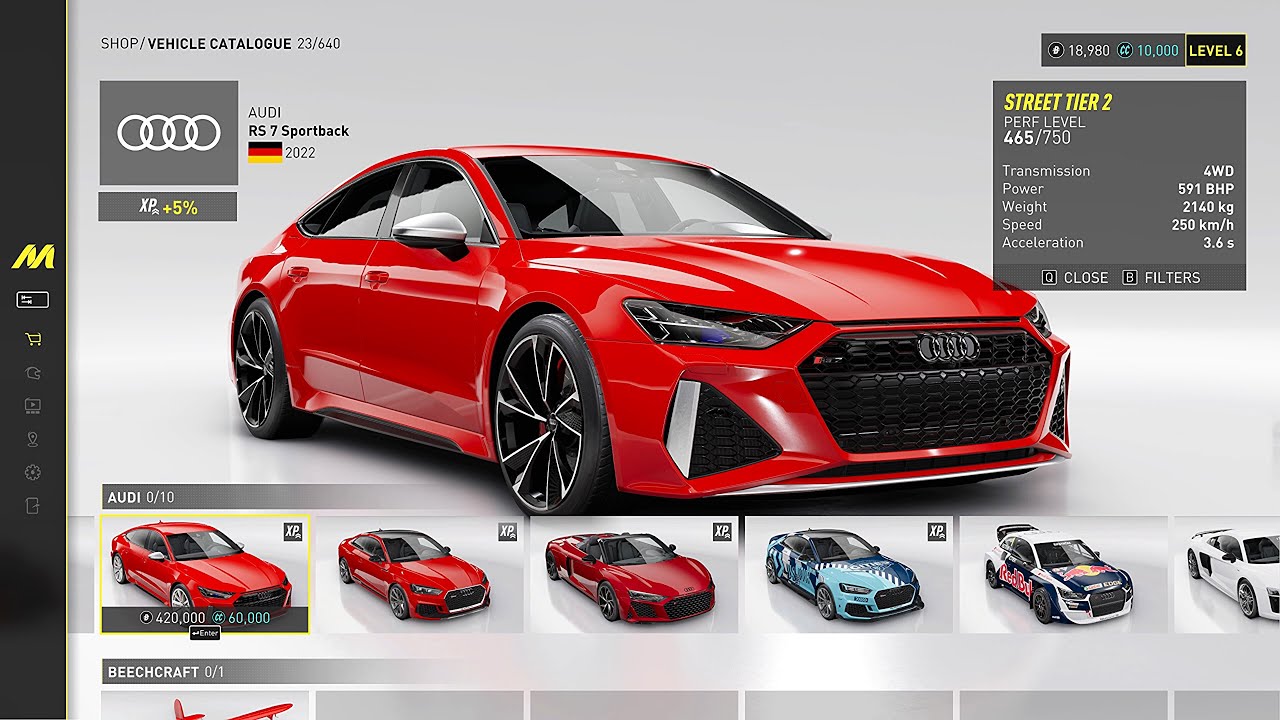Click the B key icon next to FILTERS
Image resolution: width=1280 pixels, height=720 pixels.
pyautogui.click(x=1130, y=278)
